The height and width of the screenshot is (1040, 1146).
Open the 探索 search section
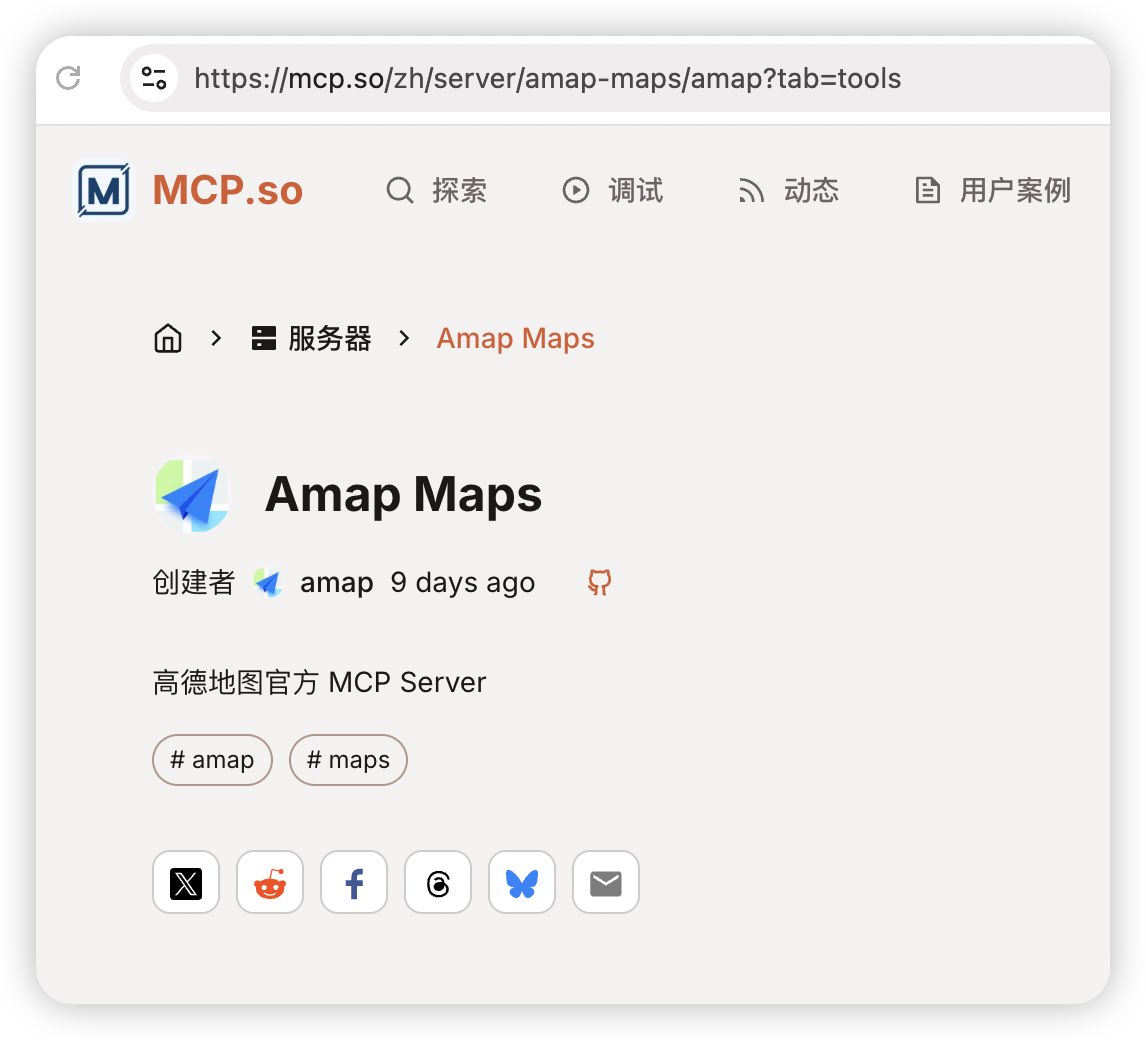[x=437, y=191]
